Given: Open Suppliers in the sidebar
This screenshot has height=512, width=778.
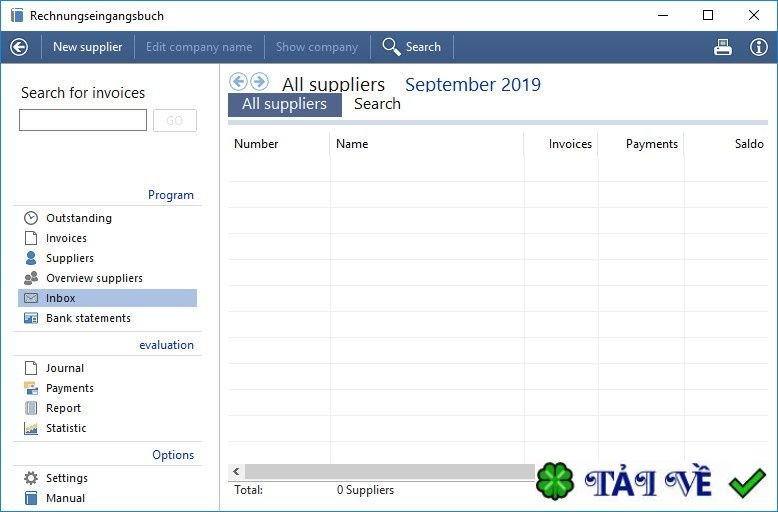Looking at the screenshot, I should [x=70, y=258].
